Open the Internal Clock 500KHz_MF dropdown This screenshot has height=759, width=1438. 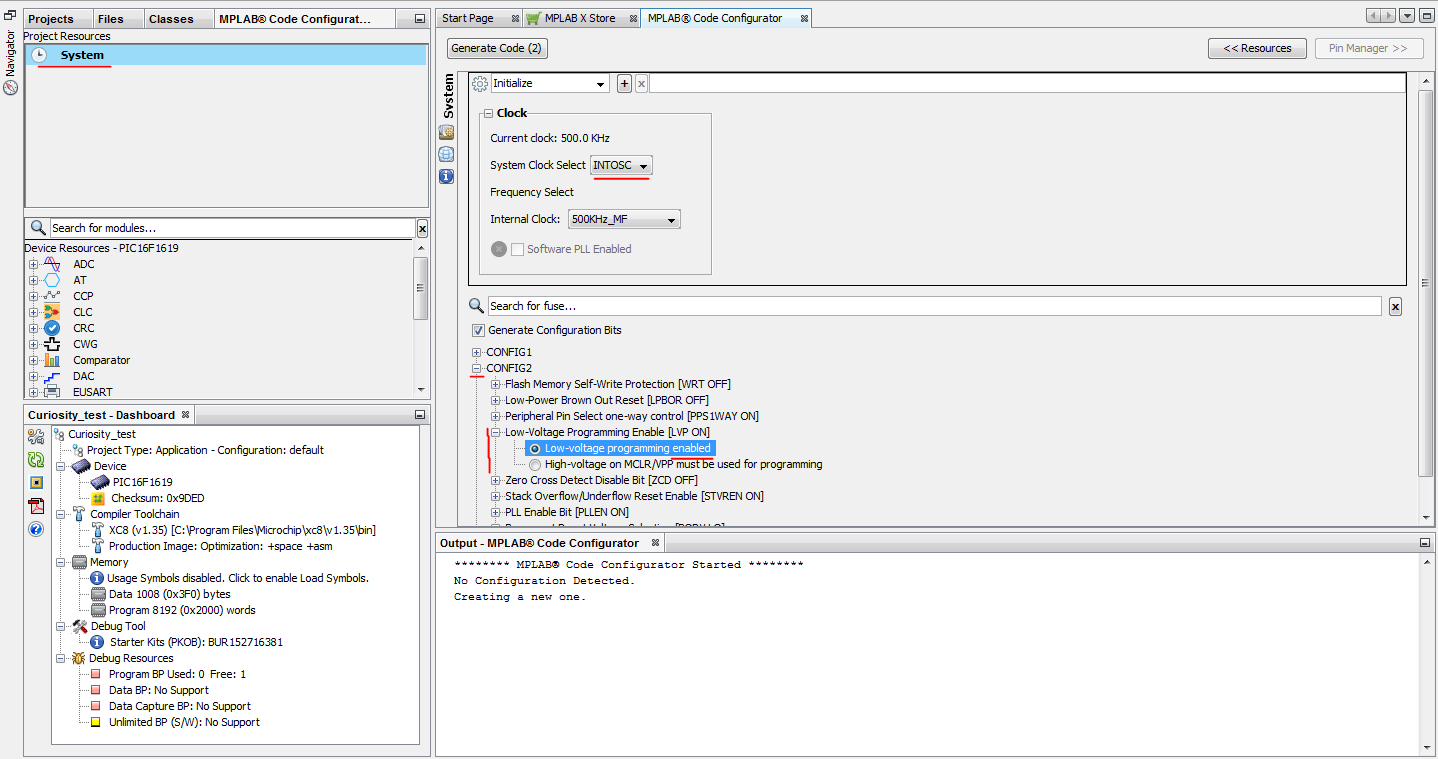pos(624,219)
